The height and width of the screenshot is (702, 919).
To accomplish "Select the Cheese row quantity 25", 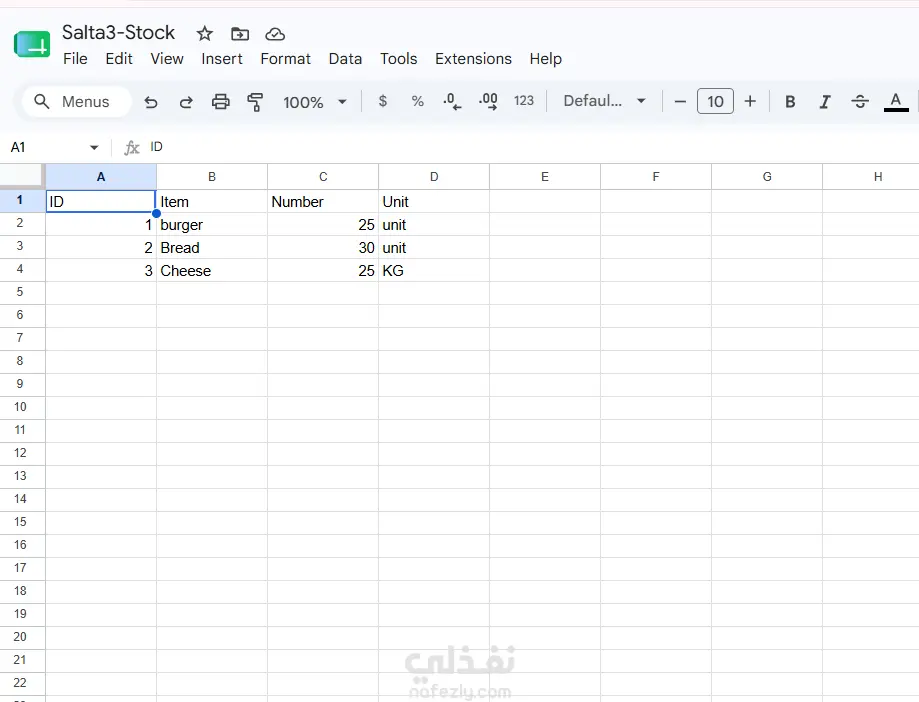I will [x=323, y=271].
